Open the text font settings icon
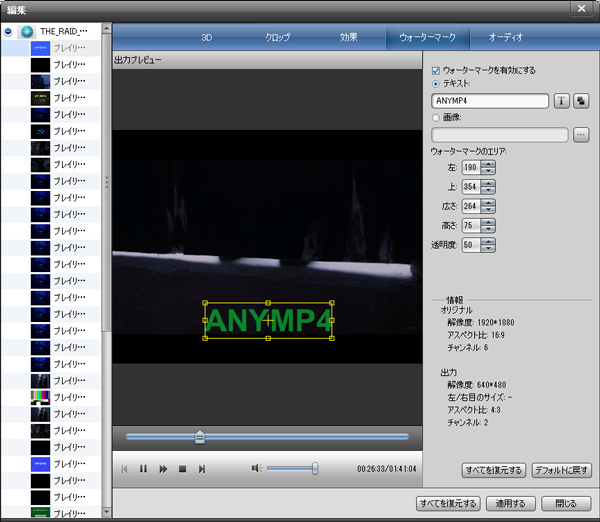600x522 pixels. [561, 101]
